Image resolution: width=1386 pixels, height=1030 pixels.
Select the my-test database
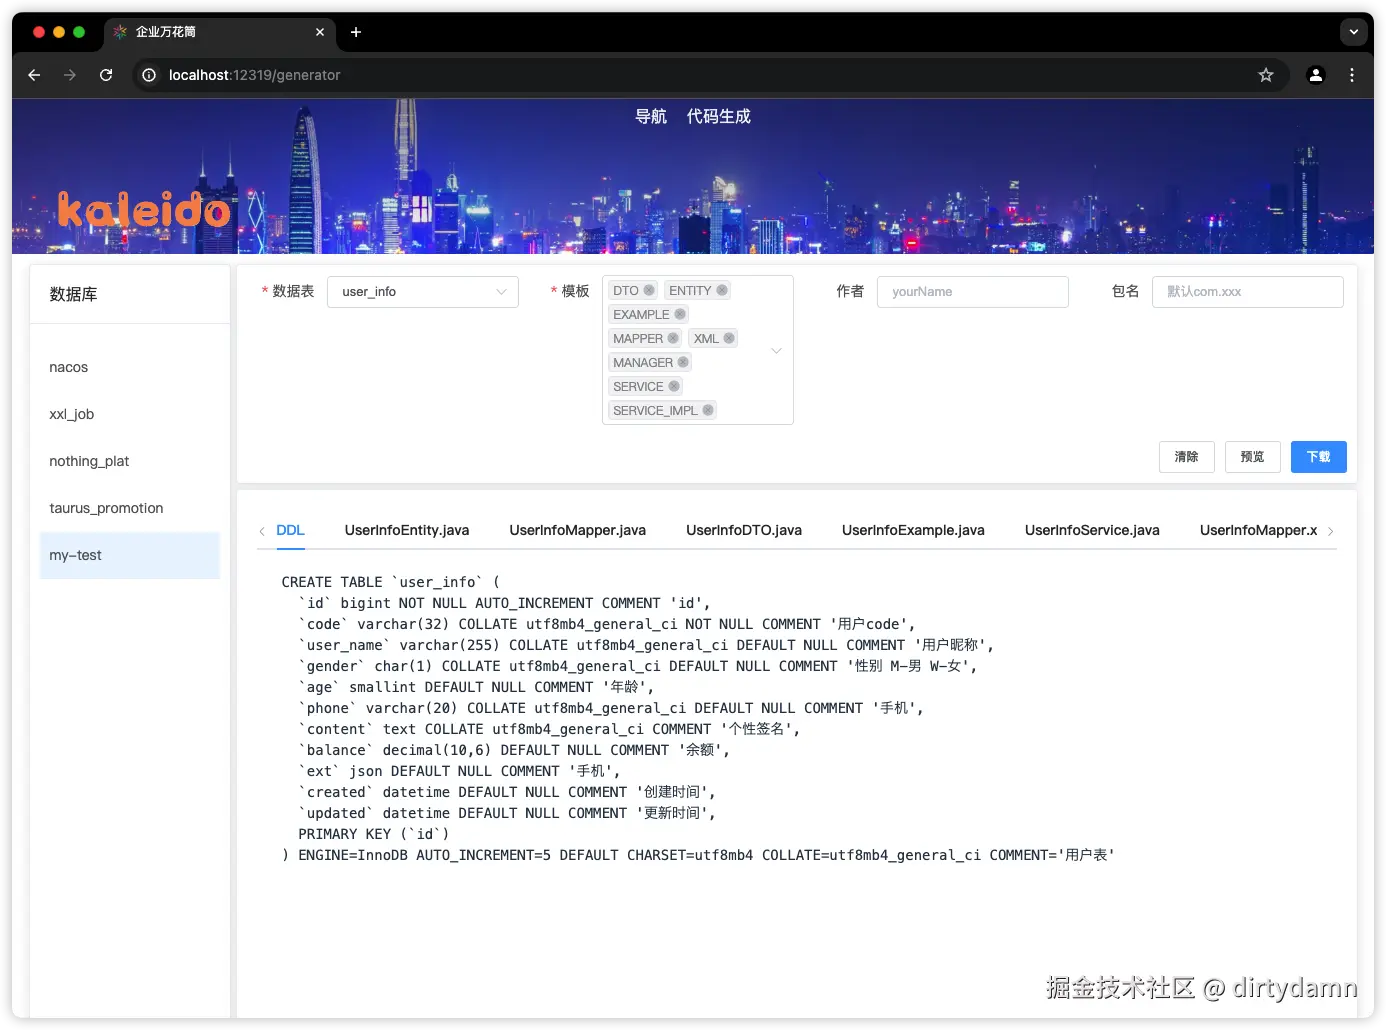click(x=130, y=555)
